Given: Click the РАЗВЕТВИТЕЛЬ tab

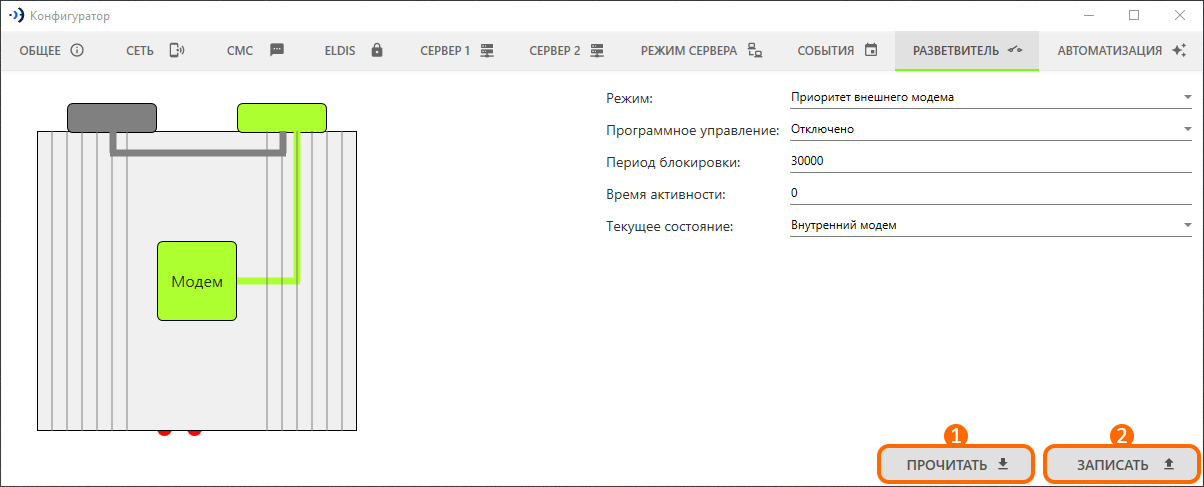Looking at the screenshot, I should pyautogui.click(x=967, y=50).
